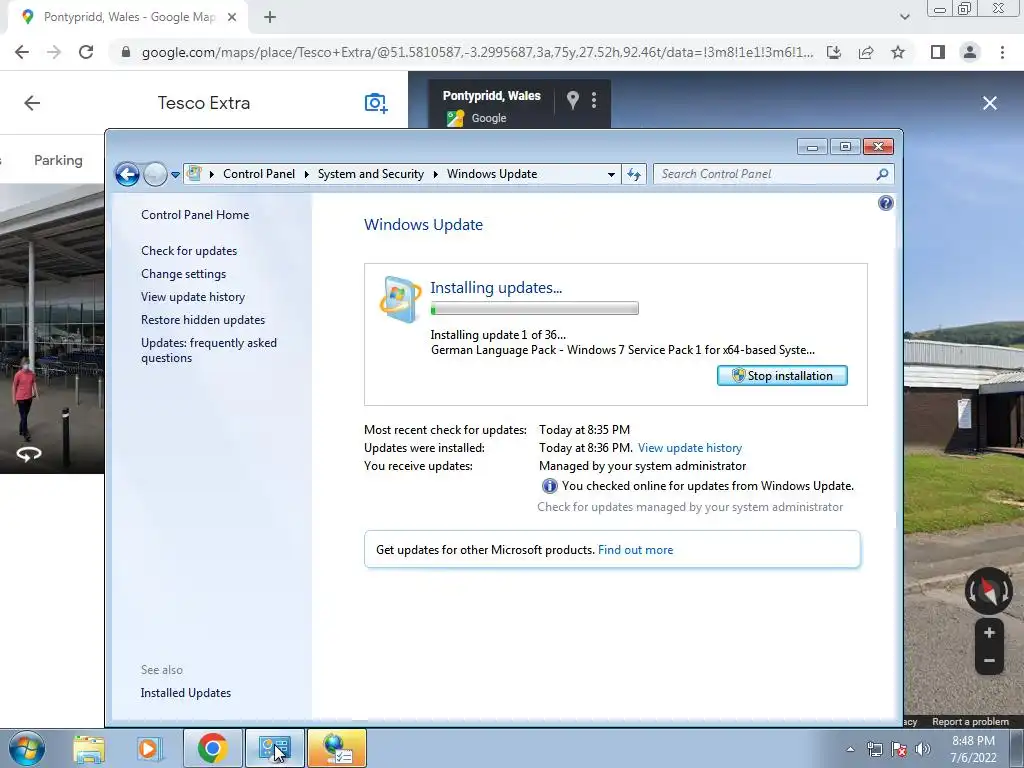Click the Control Panel forward arrow button

tap(155, 174)
